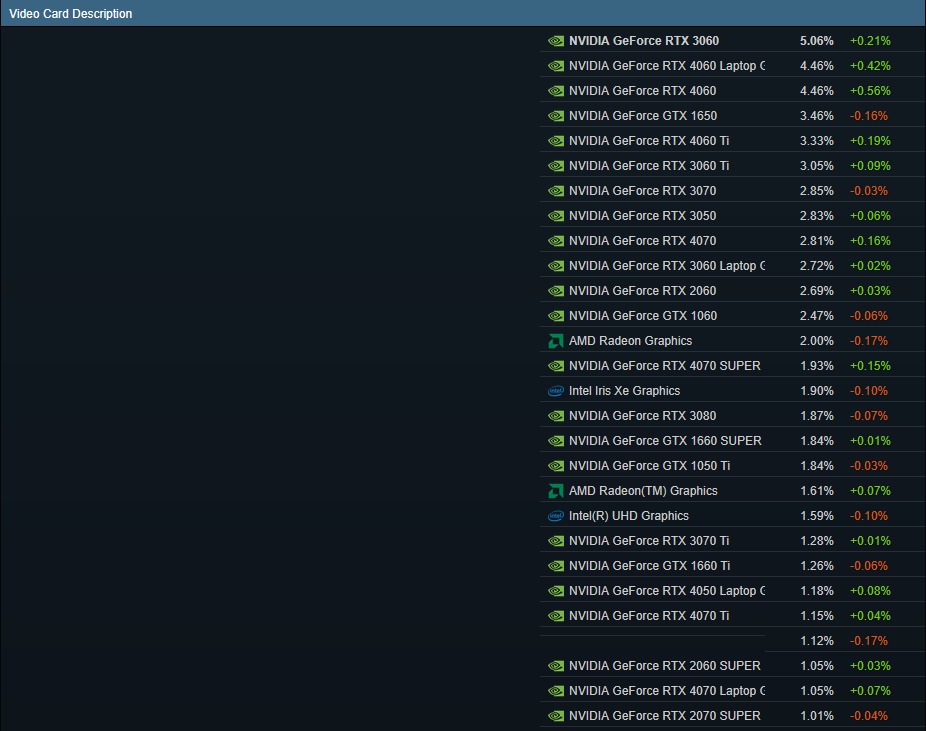Click NVIDIA icon beside RTX 4050 Laptop
The image size is (926, 731).
pyautogui.click(x=556, y=591)
